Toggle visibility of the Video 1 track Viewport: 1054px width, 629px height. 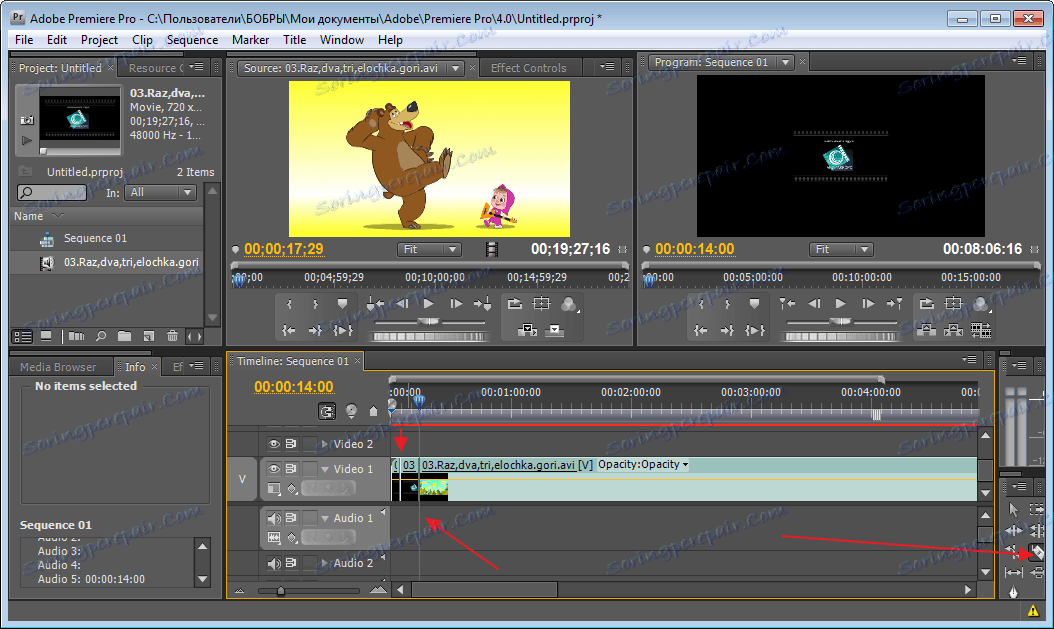tap(273, 468)
